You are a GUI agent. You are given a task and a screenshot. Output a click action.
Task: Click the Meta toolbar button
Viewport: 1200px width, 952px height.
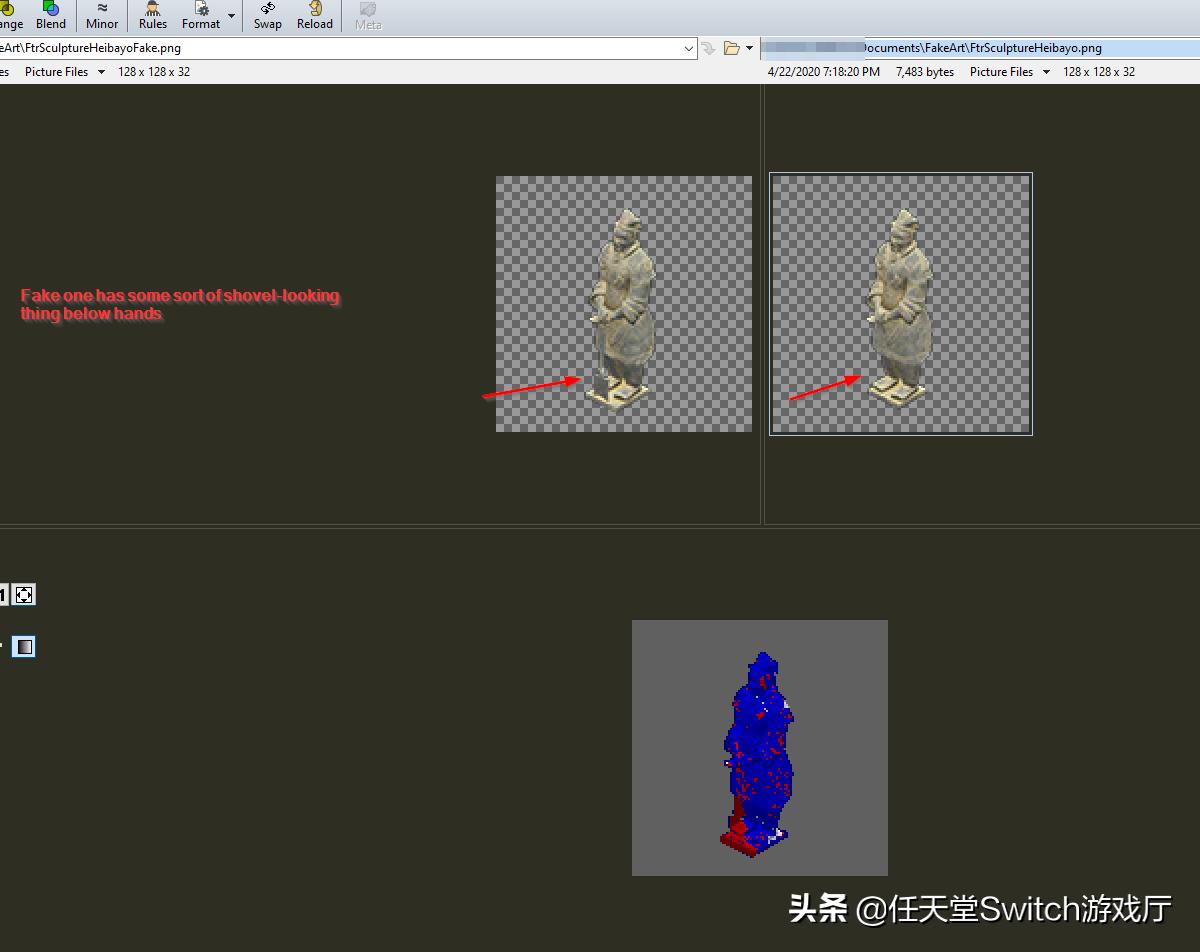click(x=368, y=16)
